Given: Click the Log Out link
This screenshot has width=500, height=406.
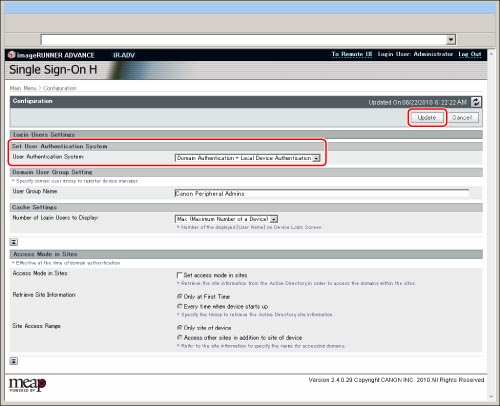Looking at the screenshot, I should click(x=470, y=54).
